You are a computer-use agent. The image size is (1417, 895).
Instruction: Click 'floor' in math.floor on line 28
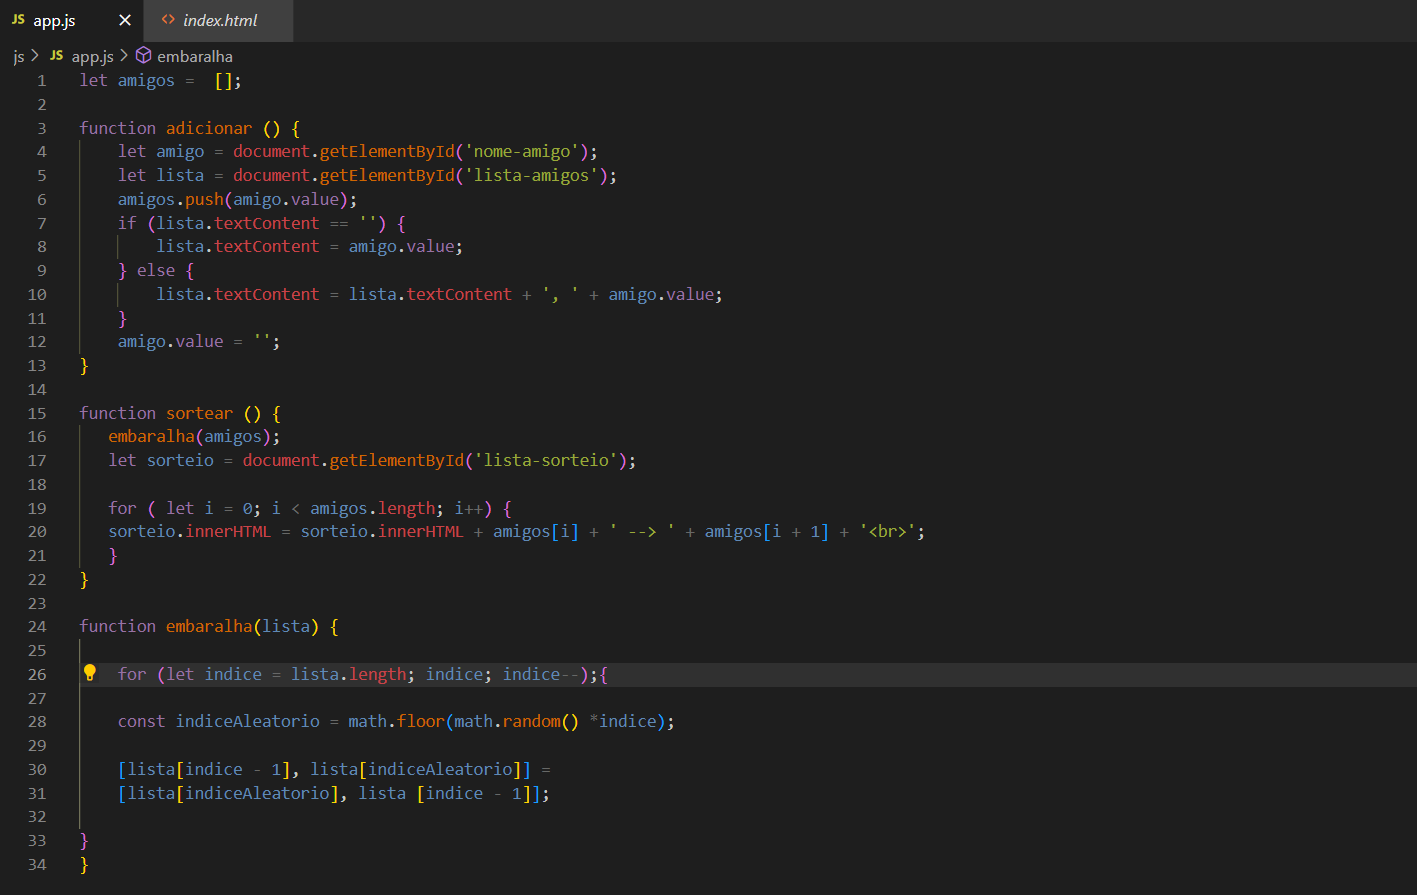(x=421, y=721)
